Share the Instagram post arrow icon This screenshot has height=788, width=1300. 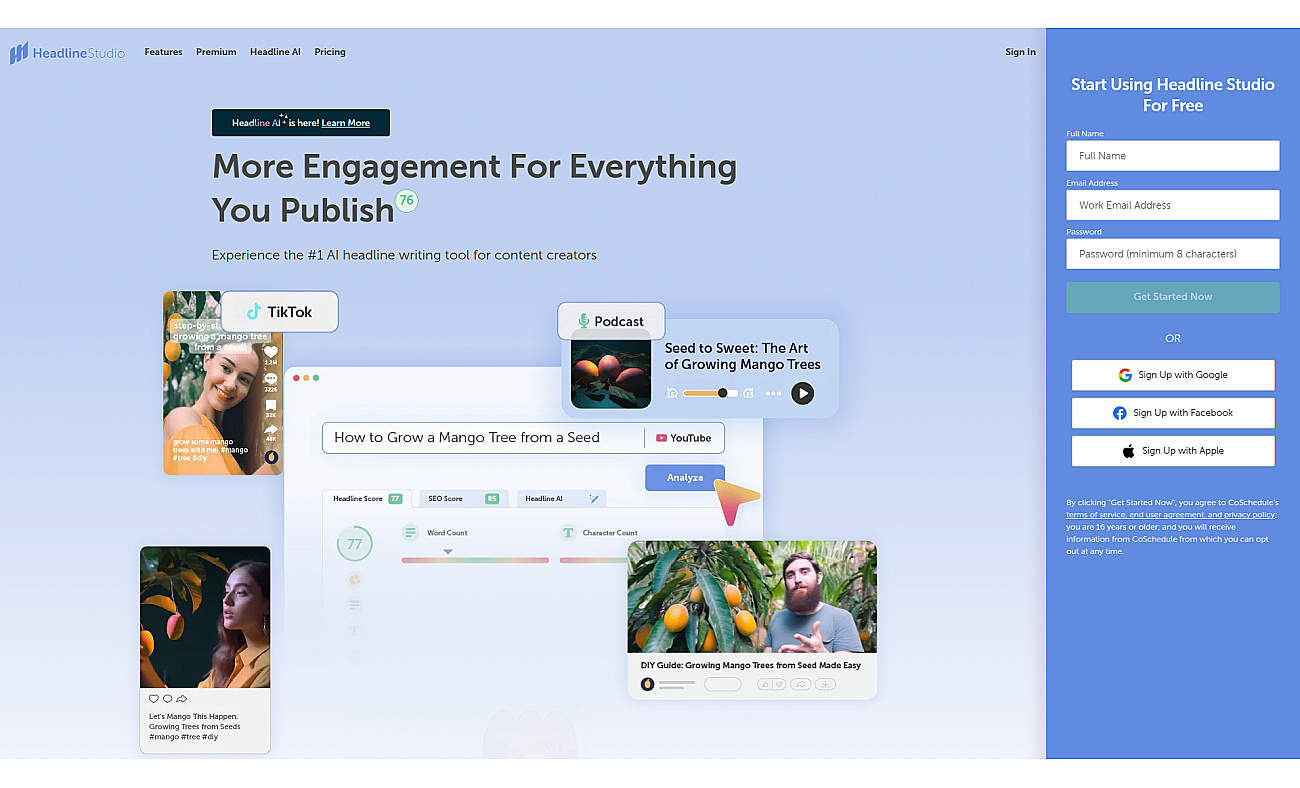point(181,699)
